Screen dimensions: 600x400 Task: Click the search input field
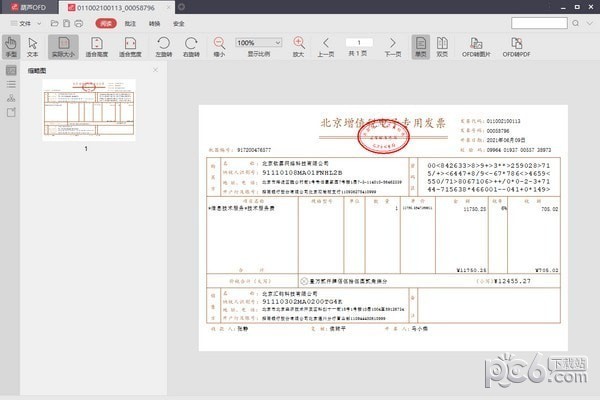click(x=539, y=23)
